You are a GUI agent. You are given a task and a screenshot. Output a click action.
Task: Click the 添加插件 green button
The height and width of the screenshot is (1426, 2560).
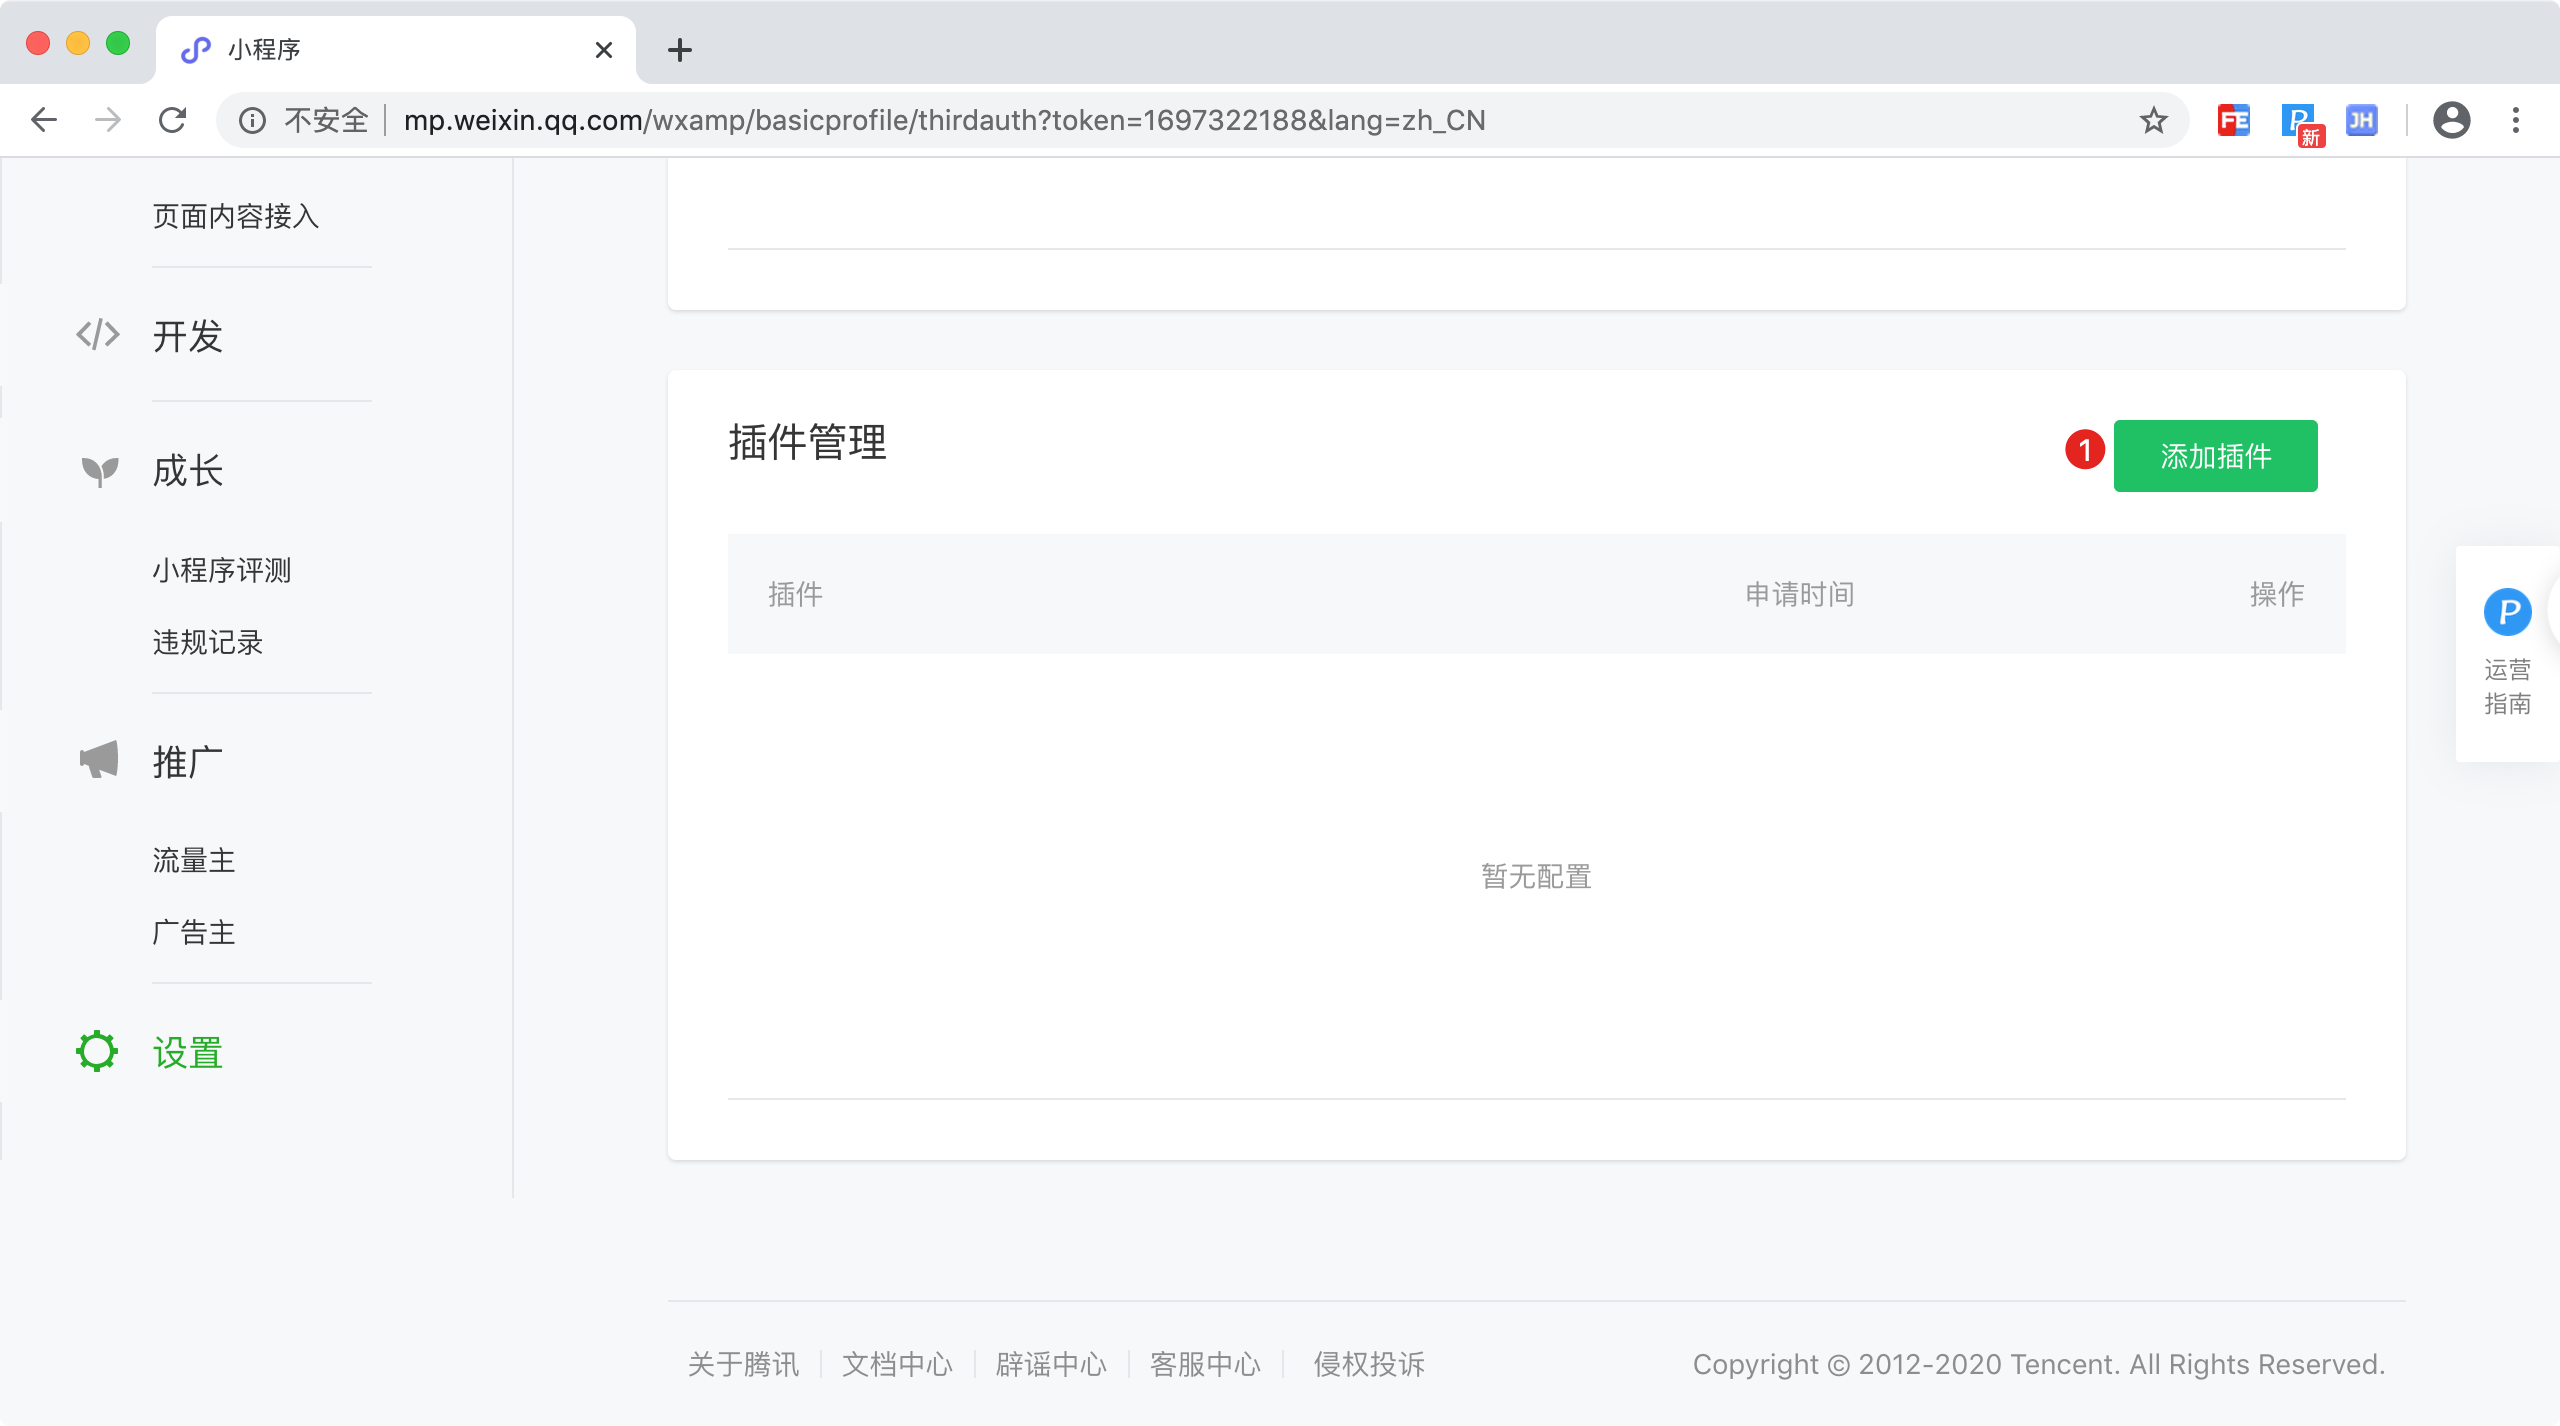point(2215,456)
